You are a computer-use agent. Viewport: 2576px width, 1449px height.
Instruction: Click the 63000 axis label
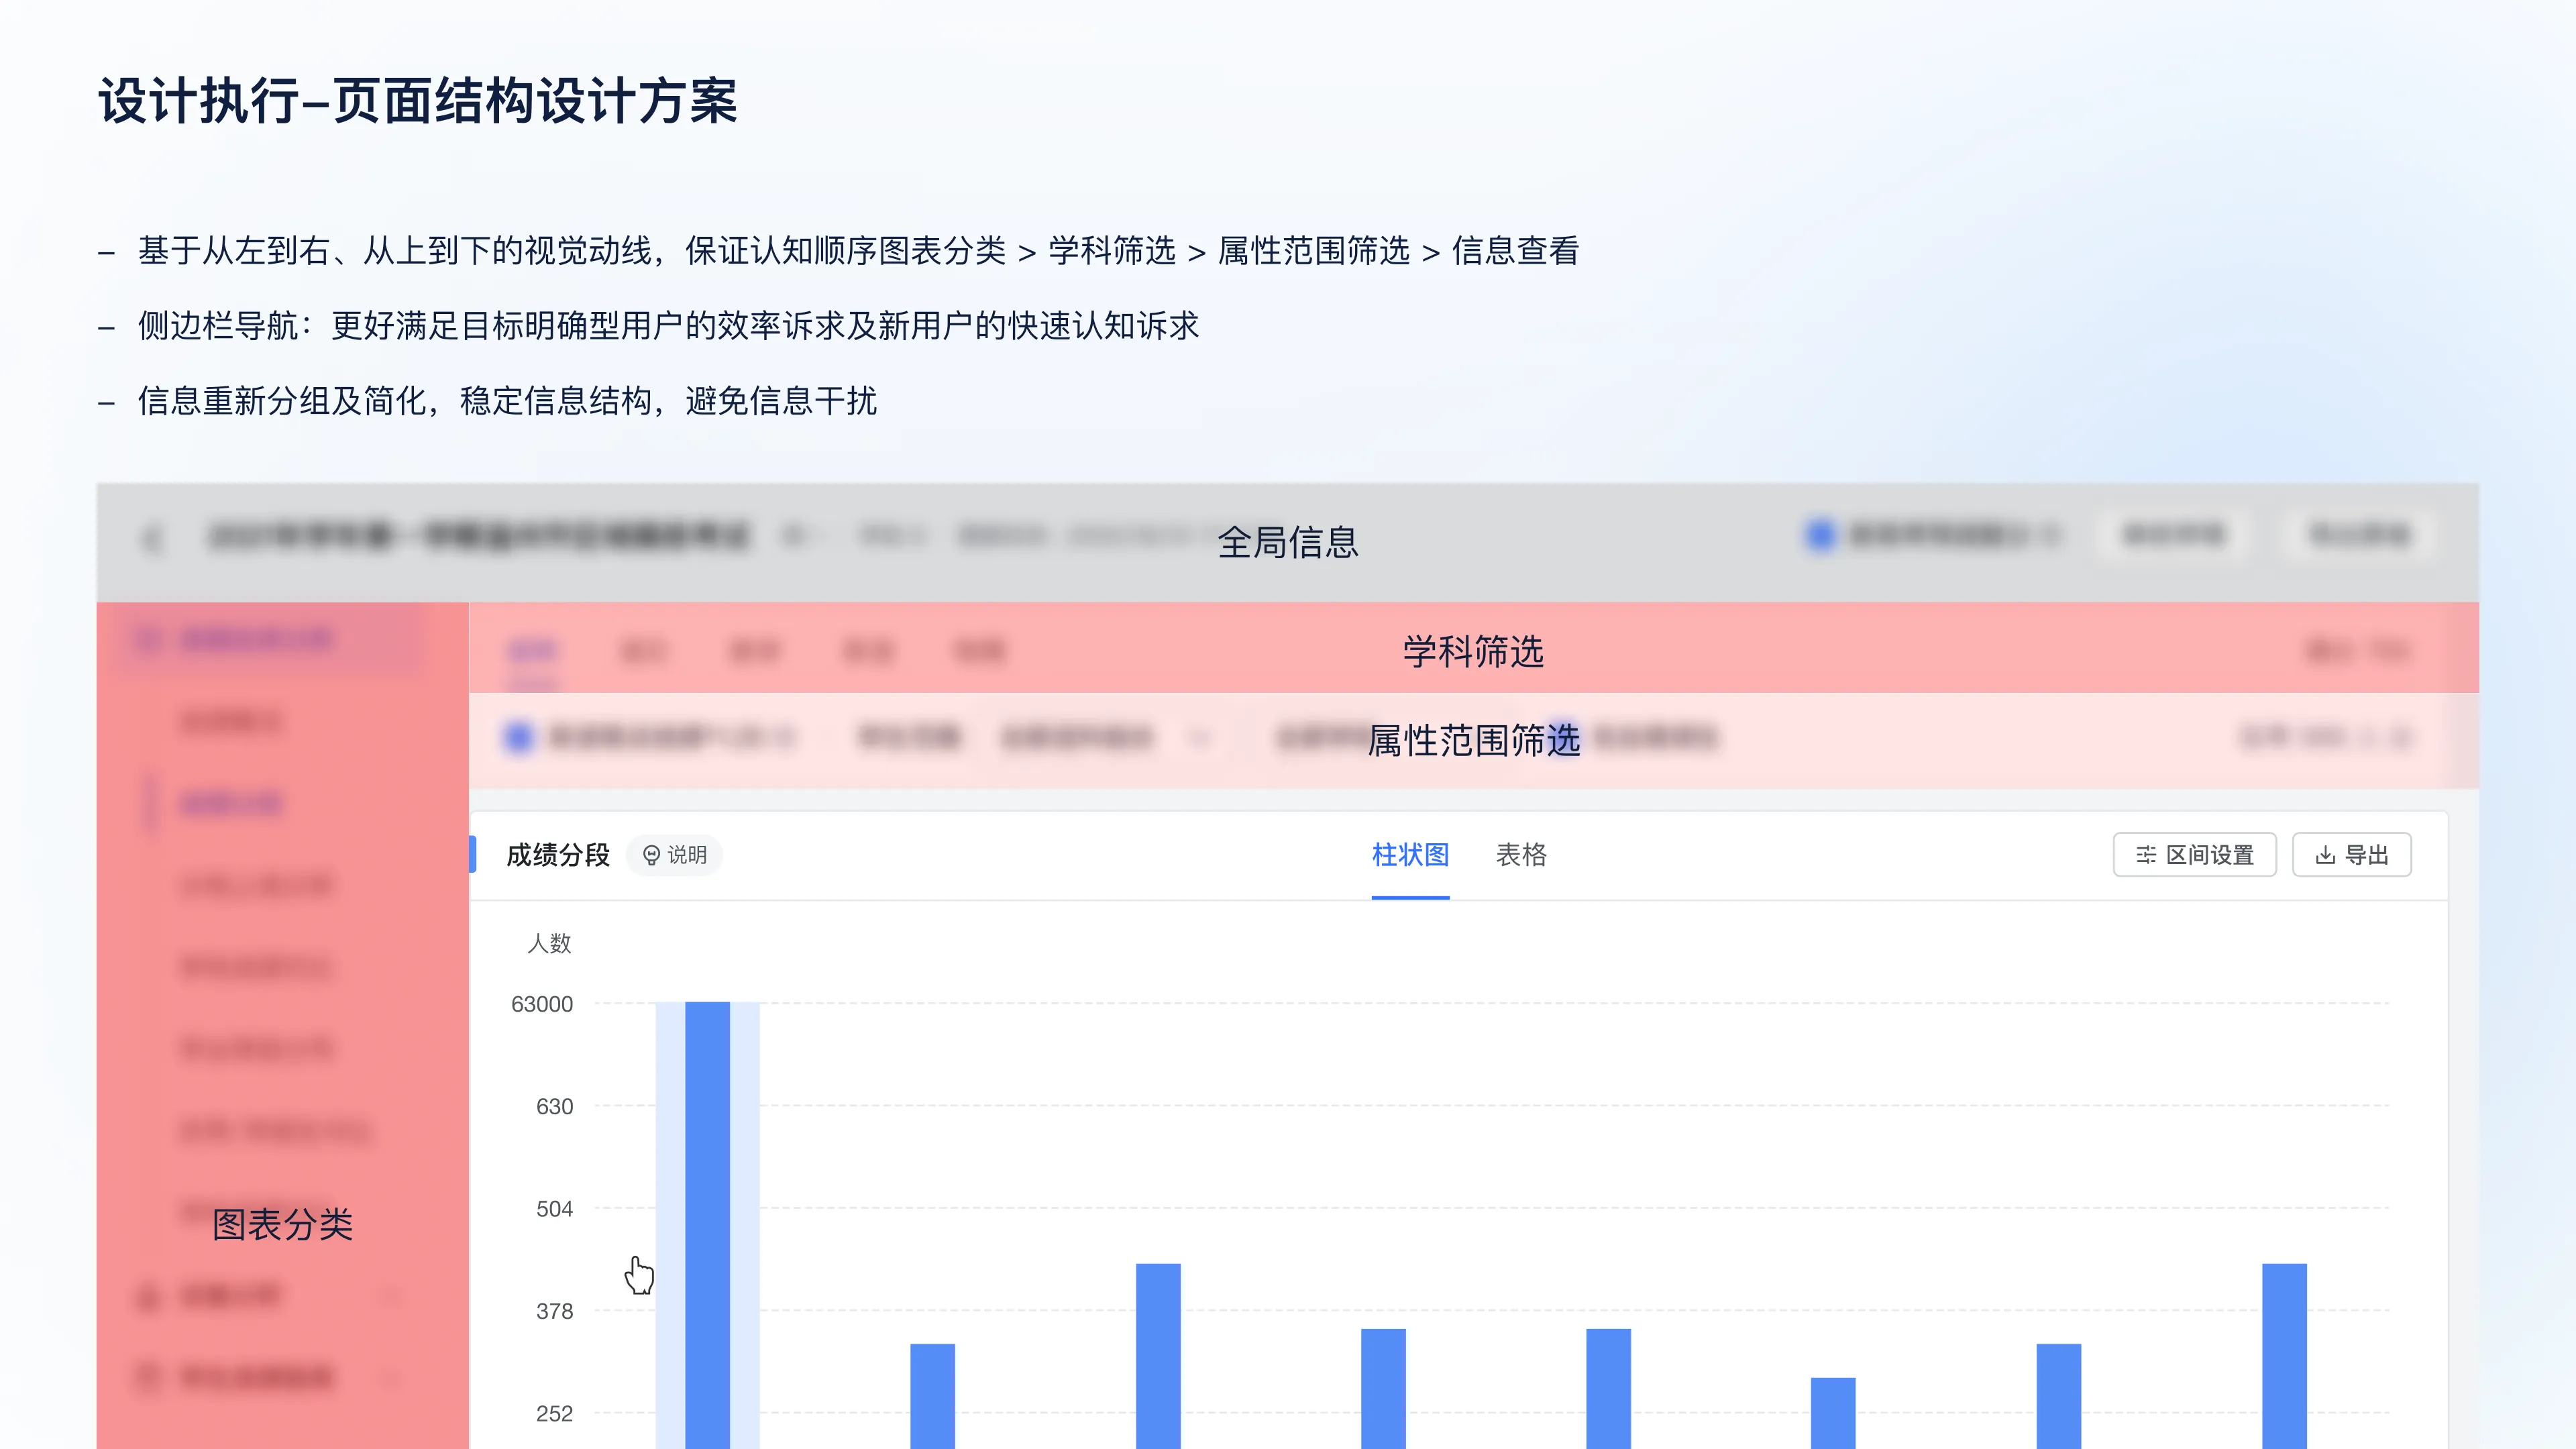(542, 1004)
